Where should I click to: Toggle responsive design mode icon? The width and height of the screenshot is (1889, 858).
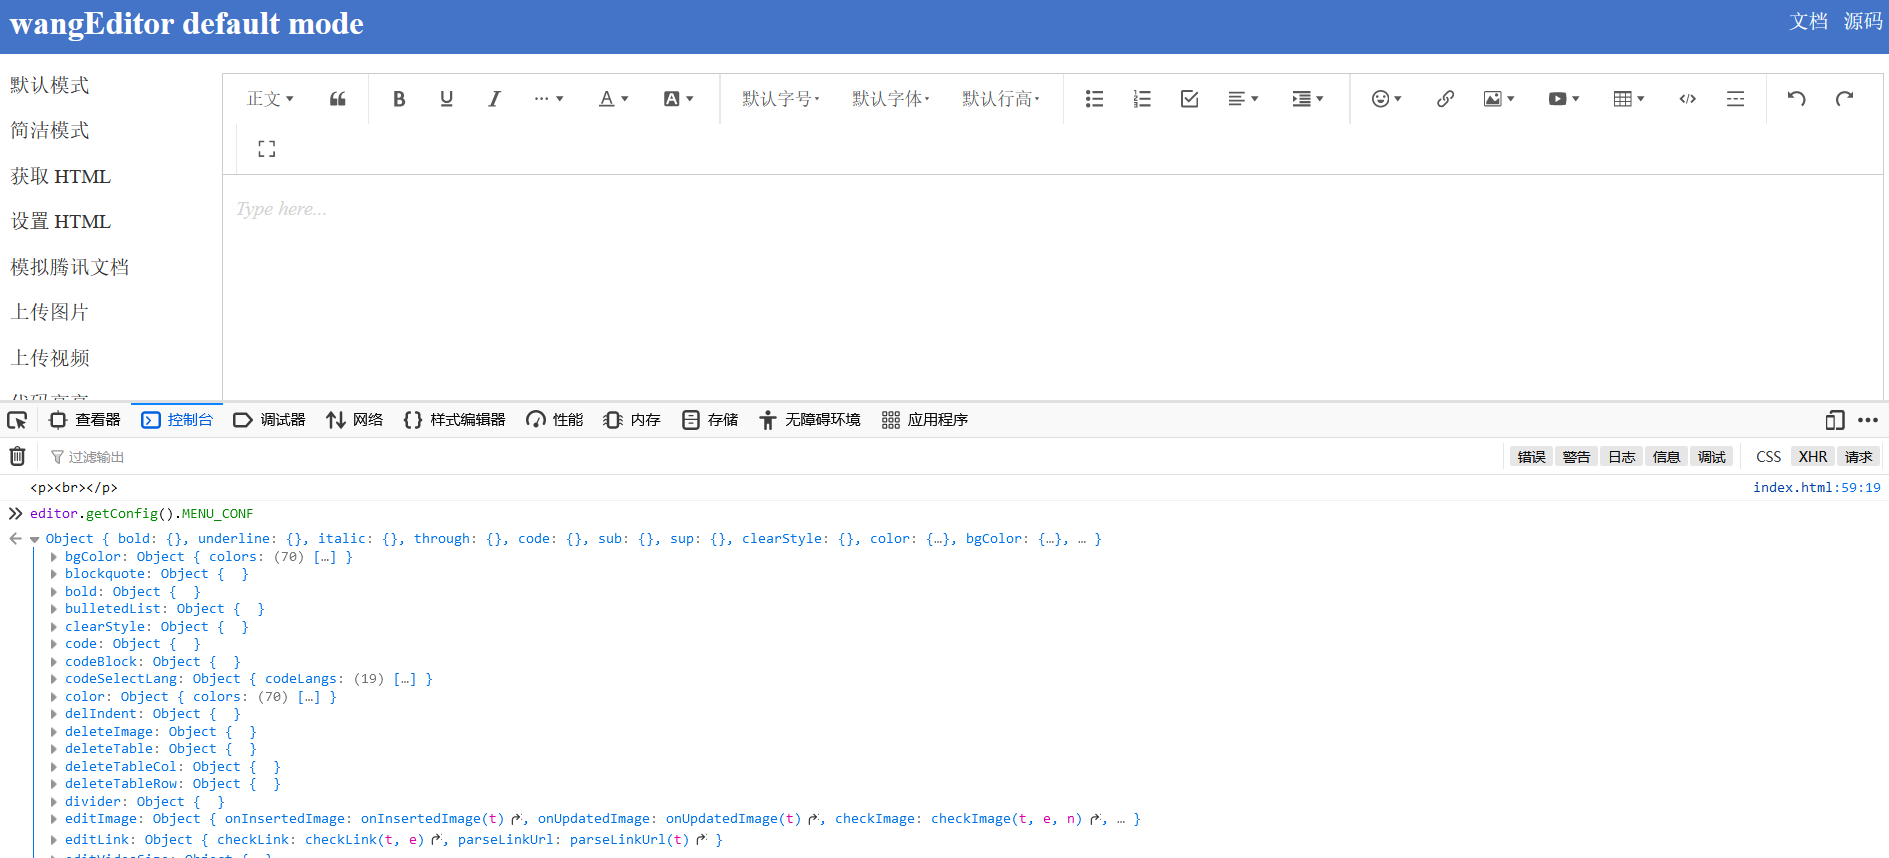(1835, 420)
